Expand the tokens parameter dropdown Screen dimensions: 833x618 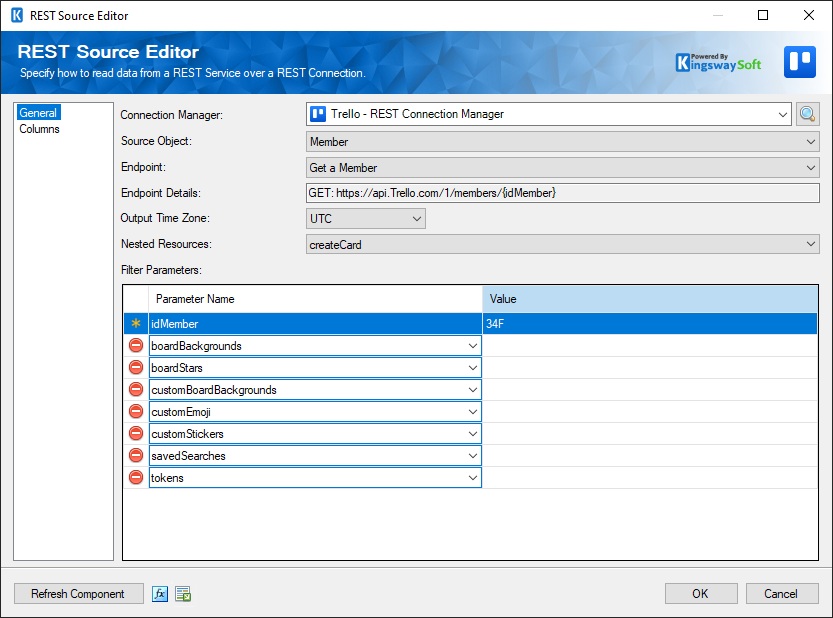click(x=473, y=478)
